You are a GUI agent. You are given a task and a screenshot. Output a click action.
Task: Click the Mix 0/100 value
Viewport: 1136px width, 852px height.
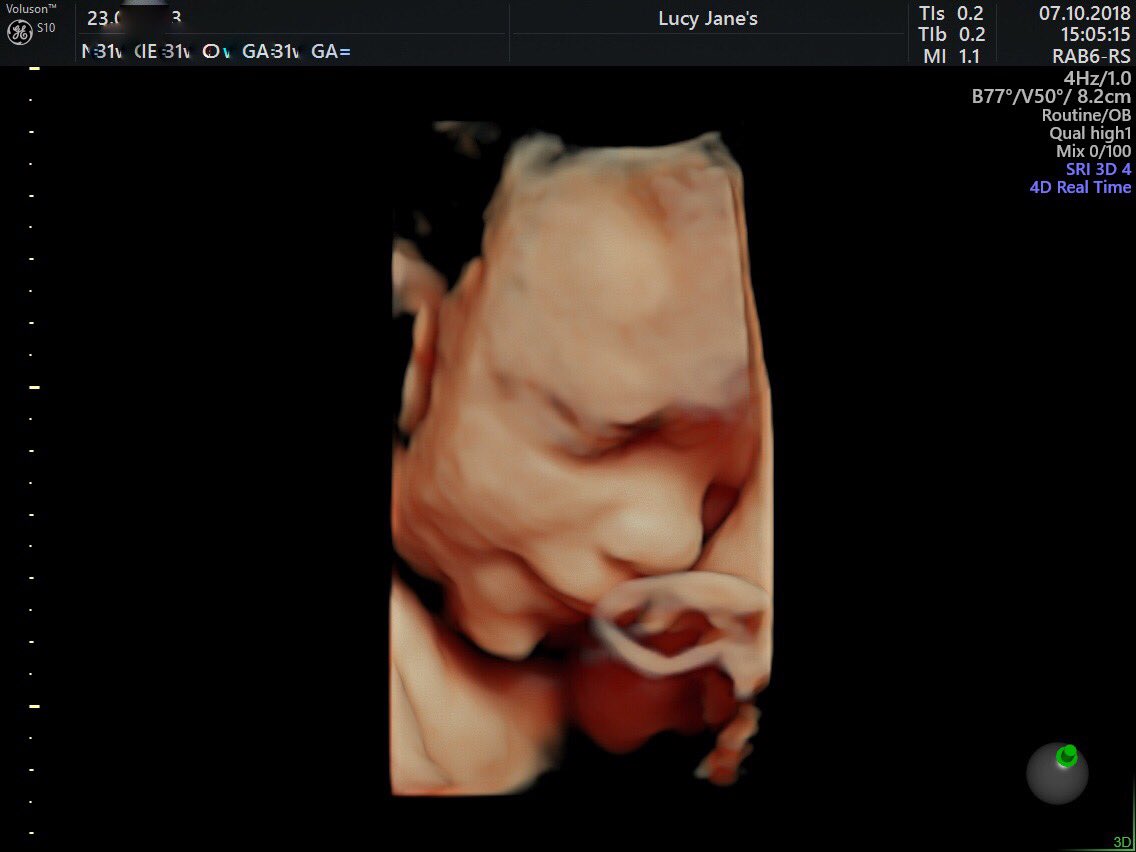click(x=1093, y=151)
